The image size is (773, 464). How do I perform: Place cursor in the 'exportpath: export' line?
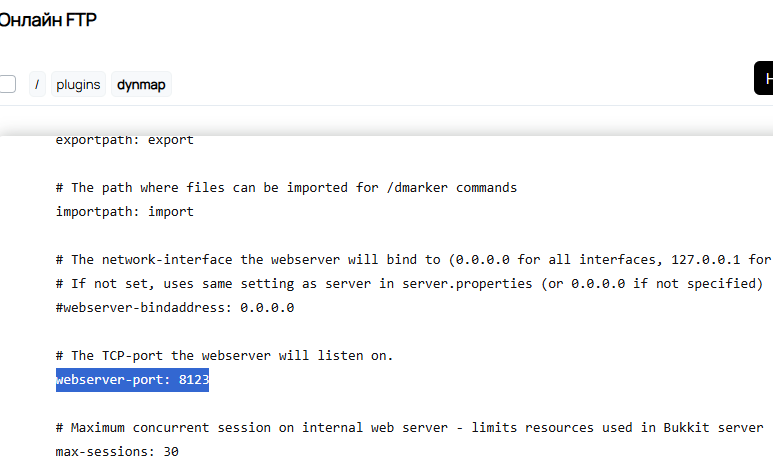point(124,140)
